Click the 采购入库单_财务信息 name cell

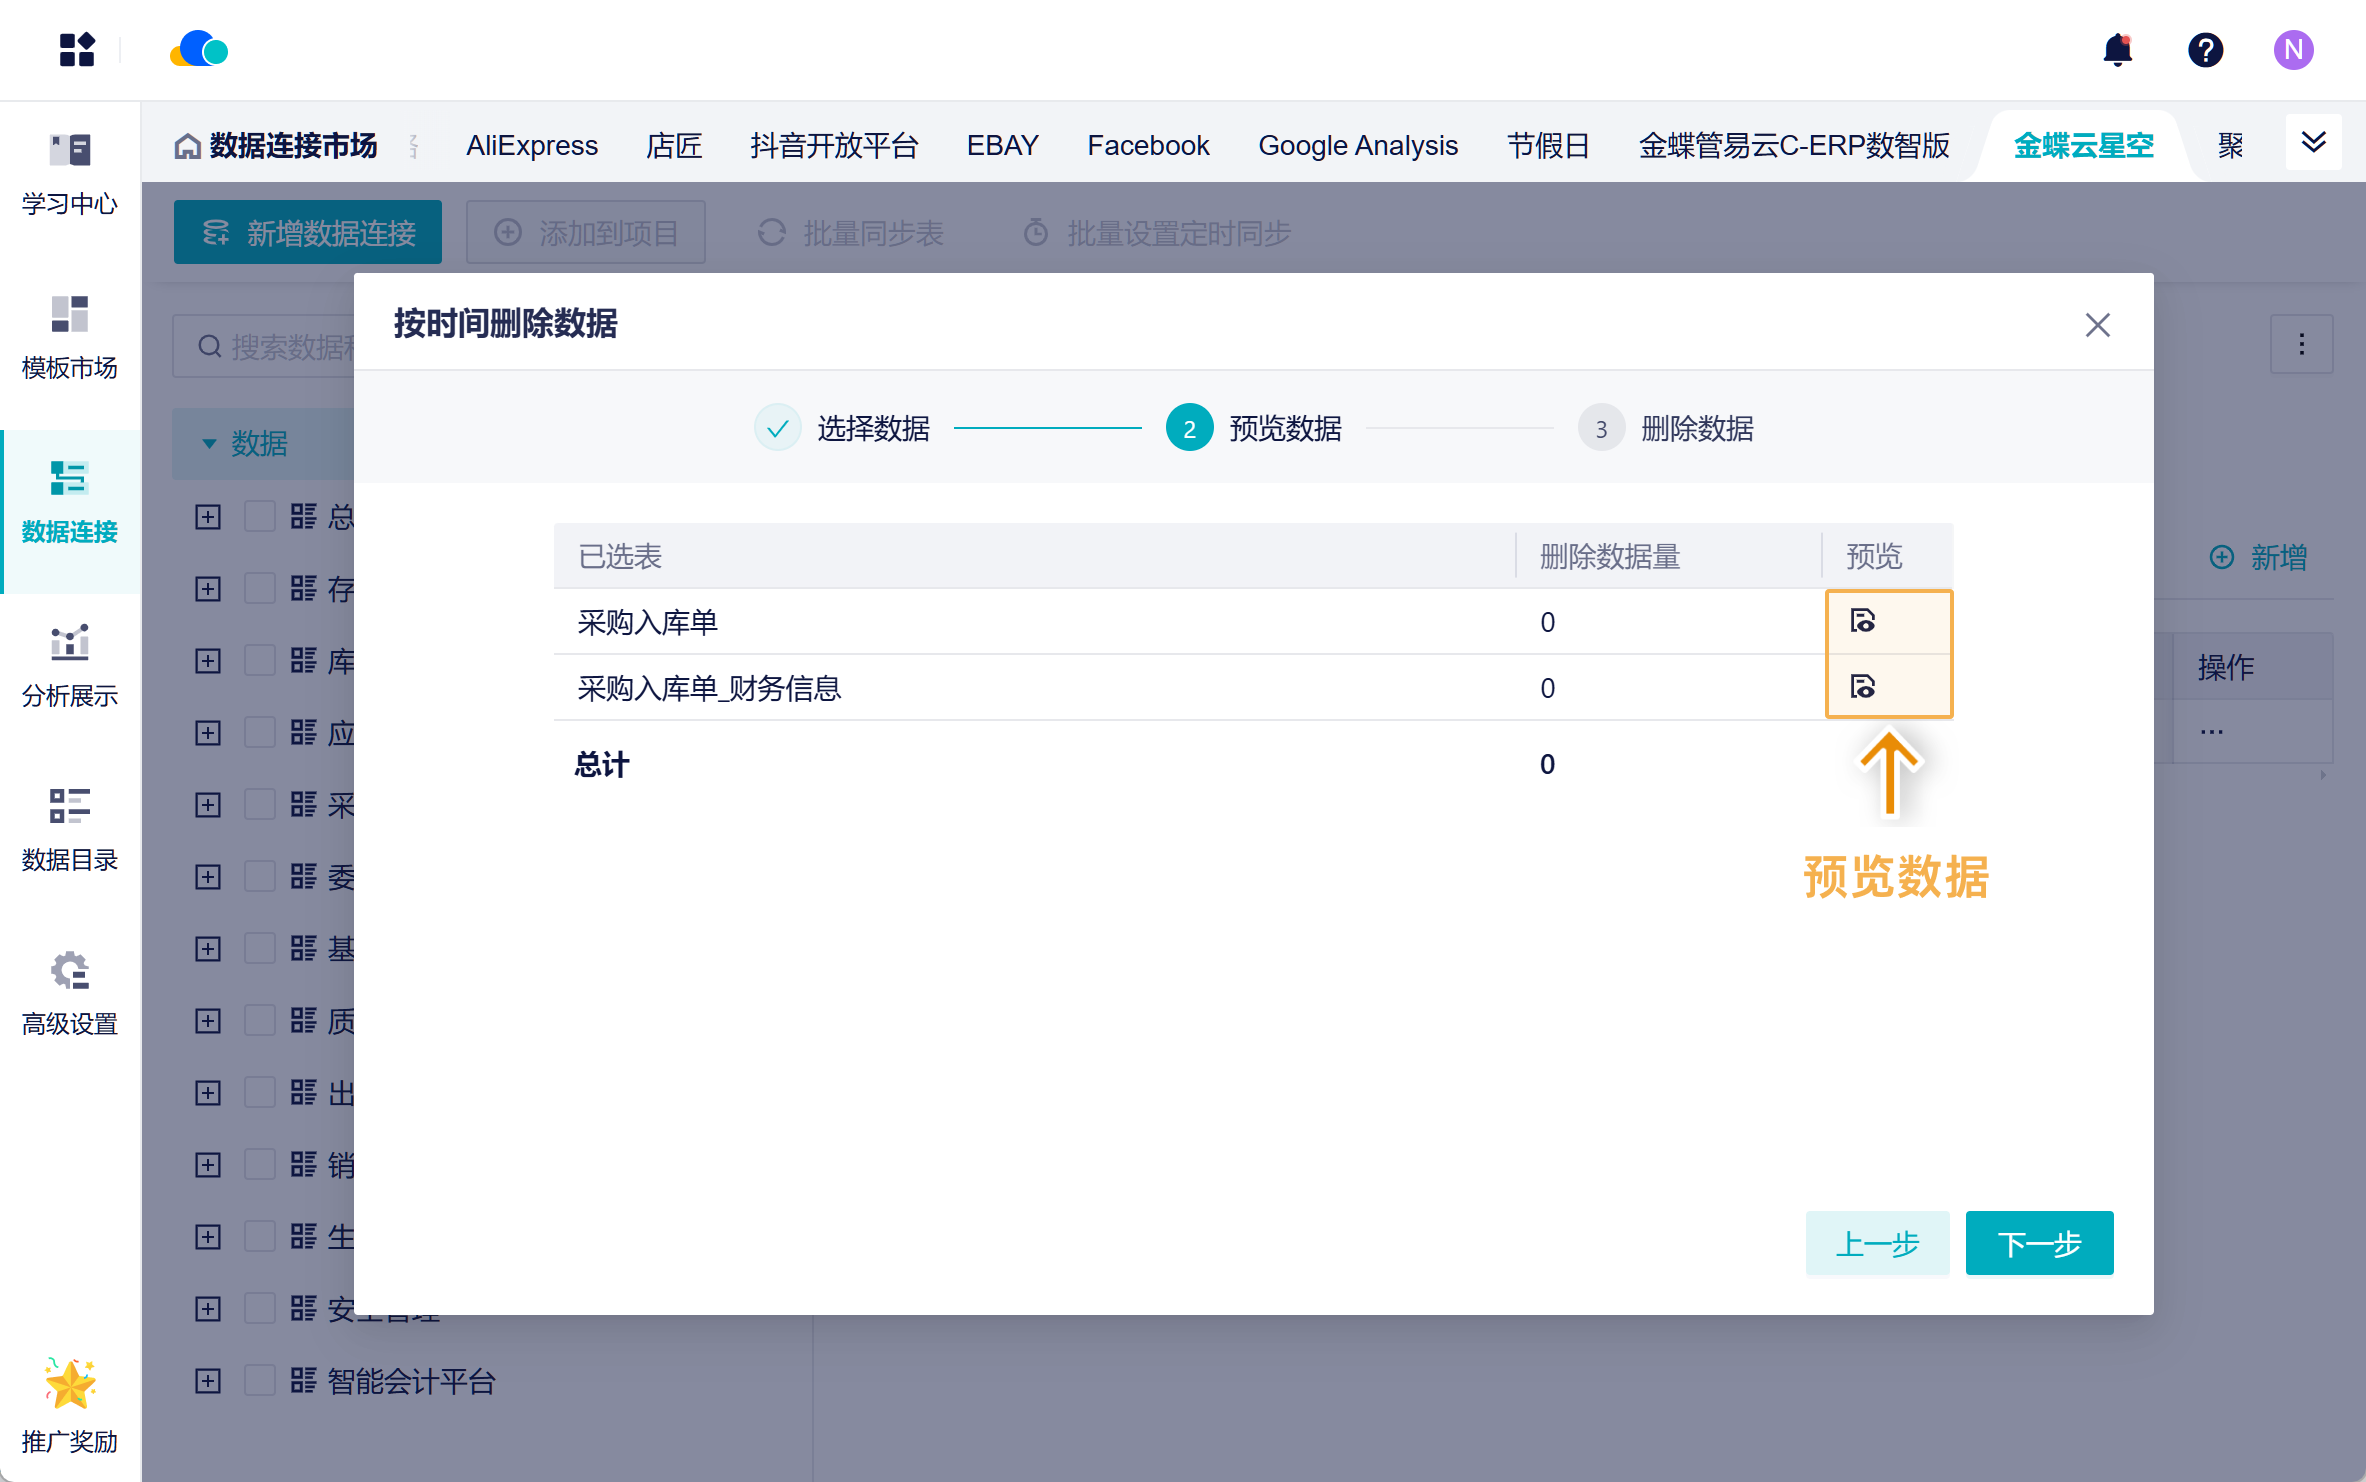point(709,688)
